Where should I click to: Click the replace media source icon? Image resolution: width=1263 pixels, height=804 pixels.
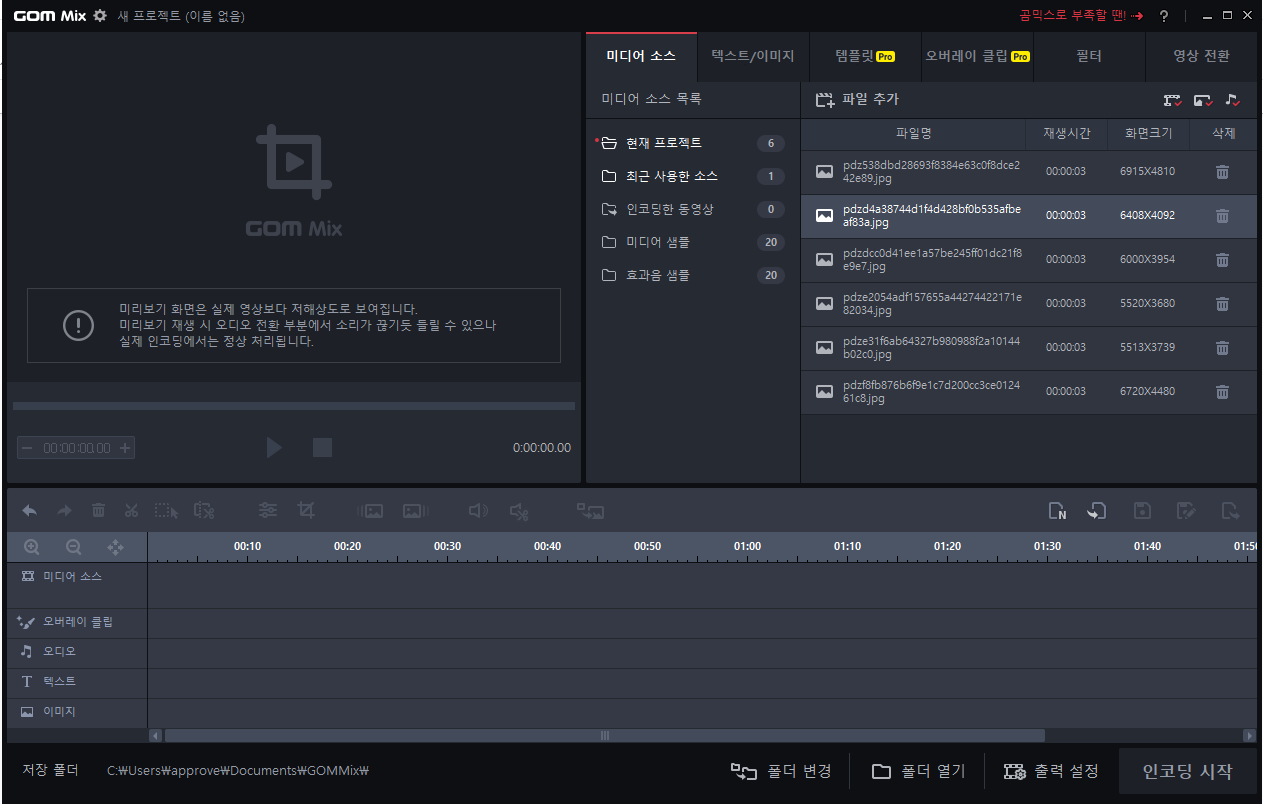pos(590,511)
